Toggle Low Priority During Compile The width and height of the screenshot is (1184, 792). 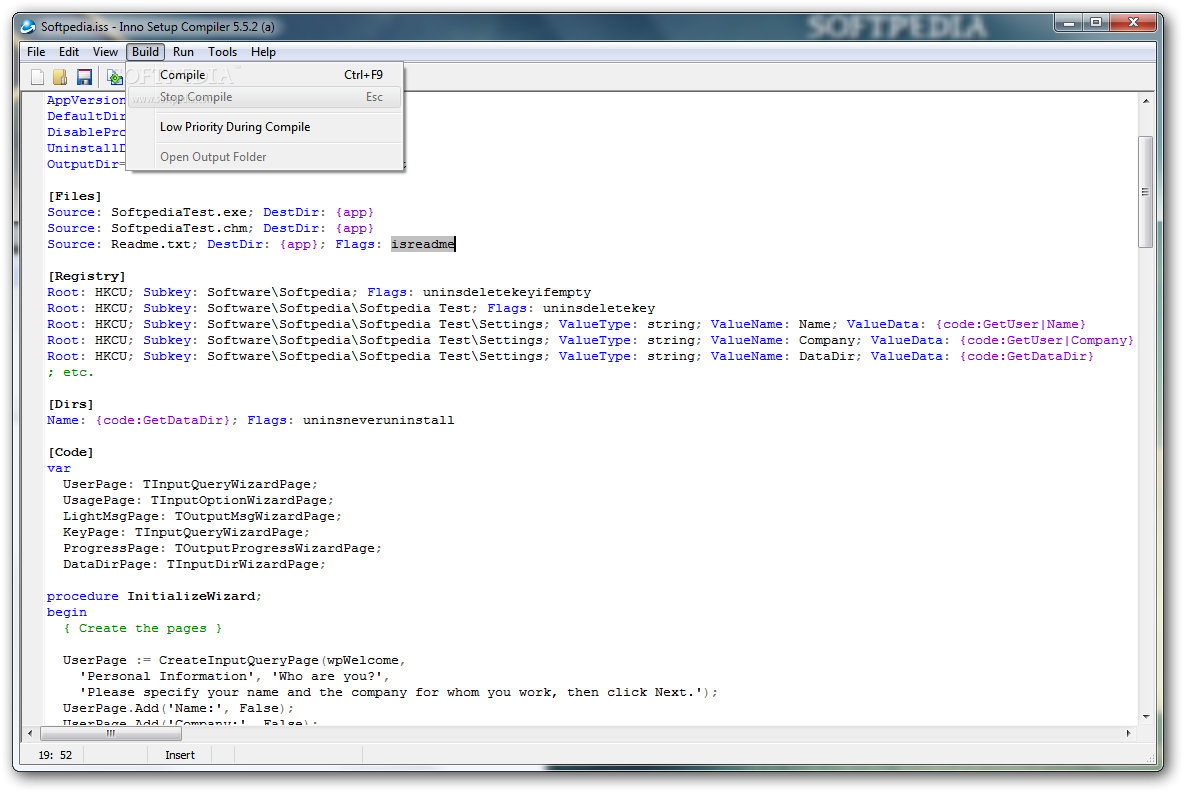coord(265,127)
